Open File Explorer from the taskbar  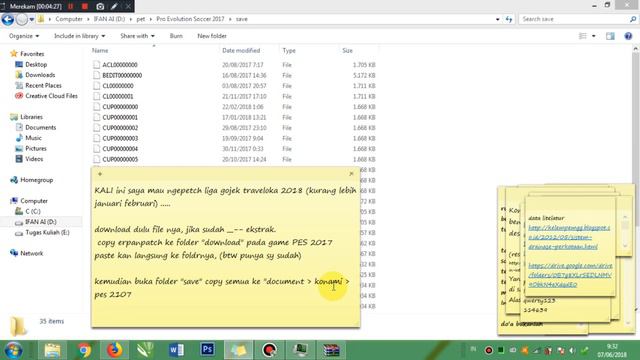[x=53, y=350]
